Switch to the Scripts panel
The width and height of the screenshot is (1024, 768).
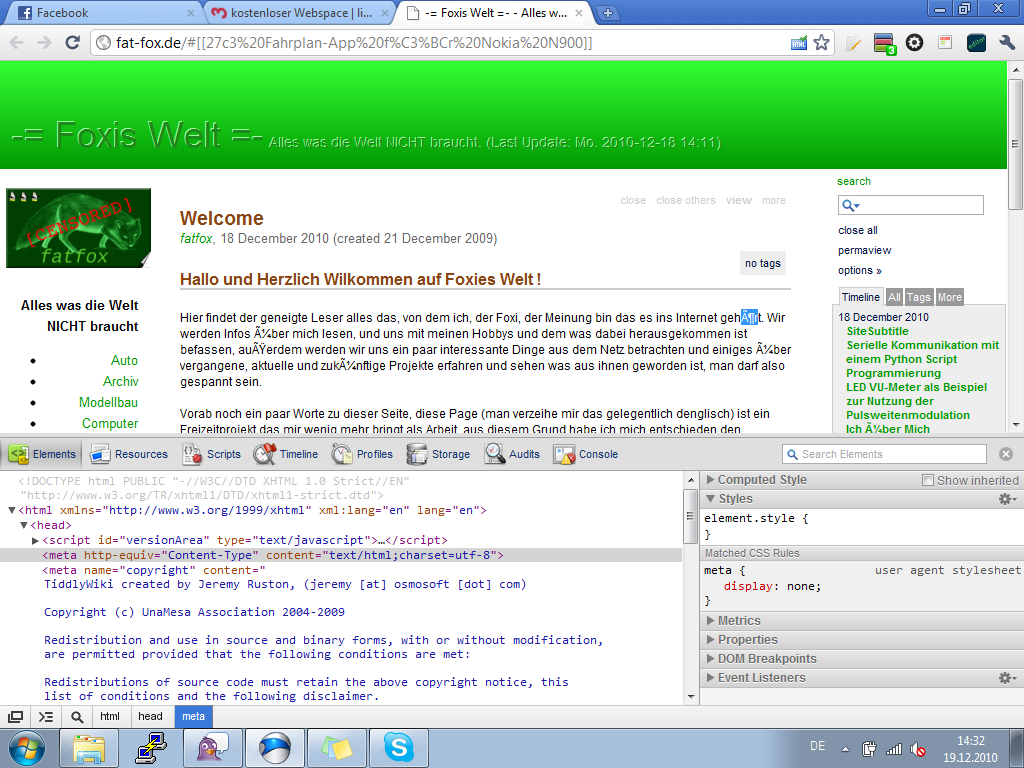(x=211, y=454)
